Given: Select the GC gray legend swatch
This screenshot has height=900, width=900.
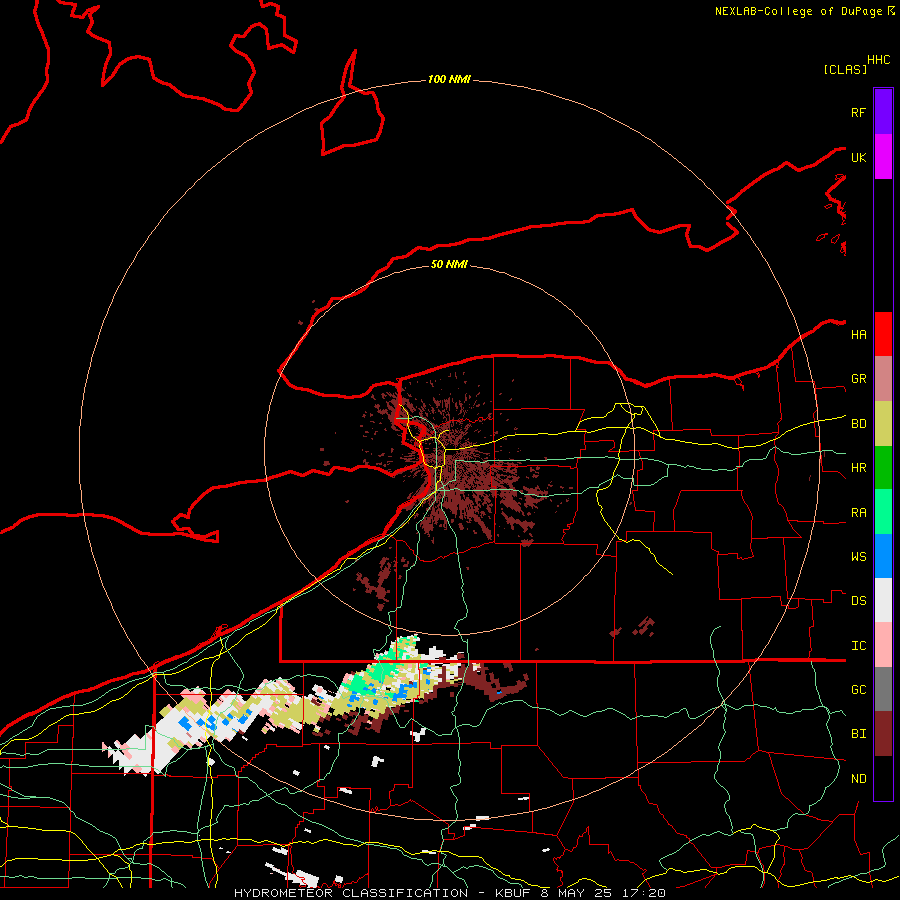Looking at the screenshot, I should click(x=883, y=689).
